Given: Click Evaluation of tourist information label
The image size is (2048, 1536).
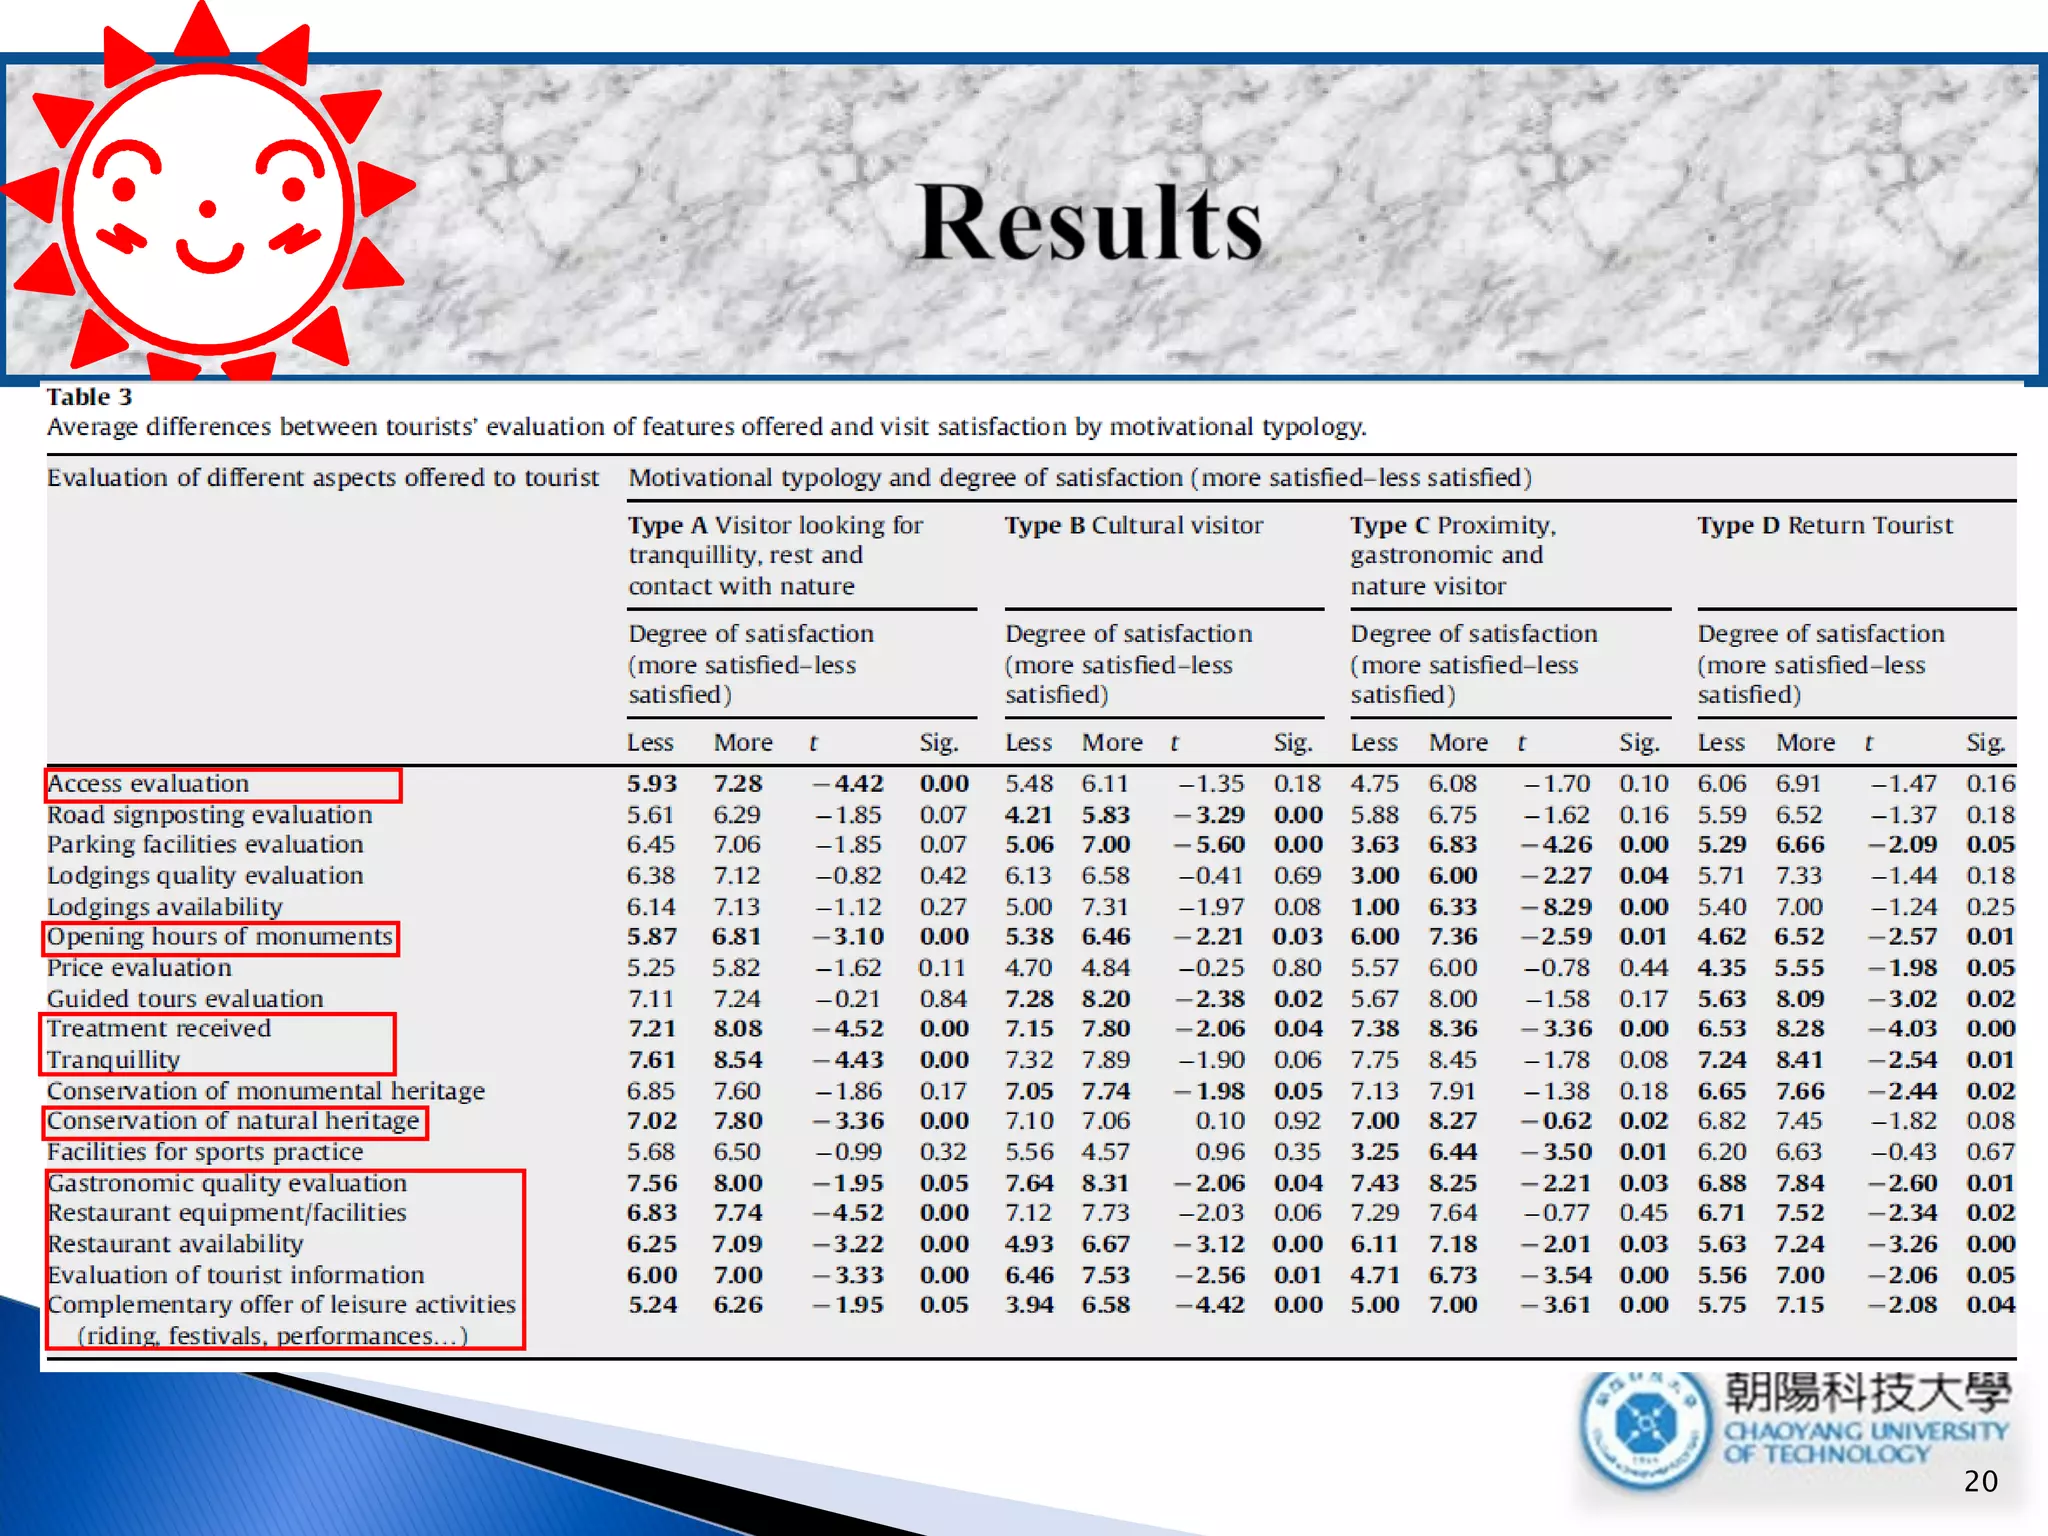Looking at the screenshot, I should click(236, 1275).
